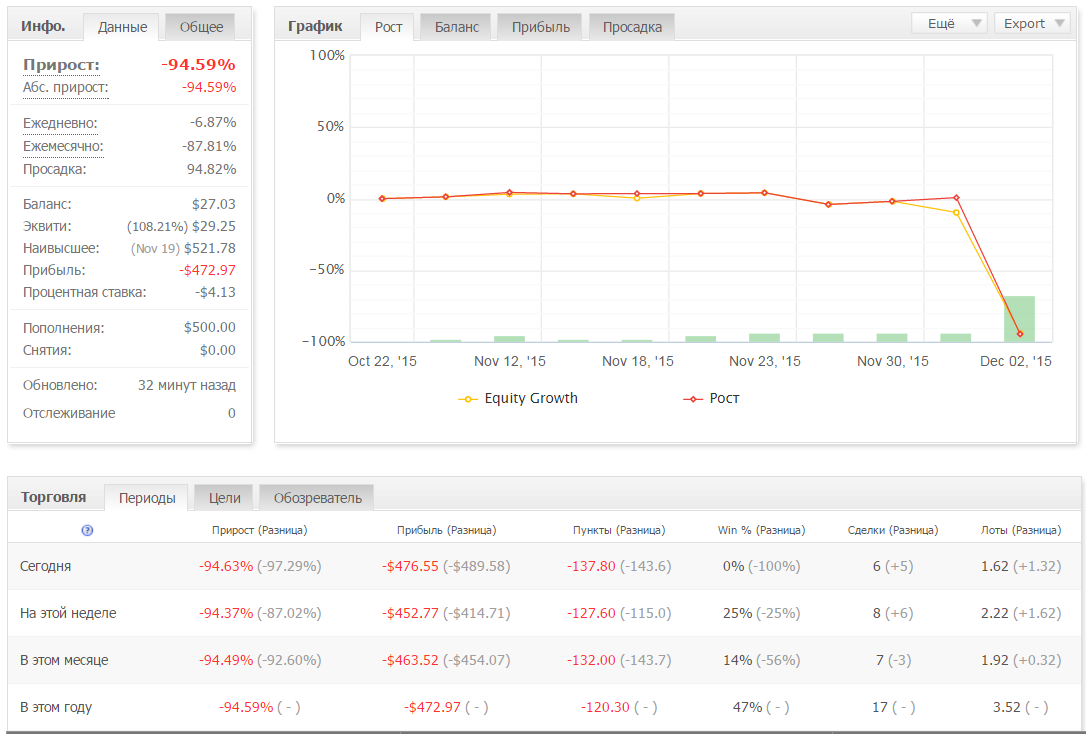Image resolution: width=1086 pixels, height=734 pixels.
Task: Click the Лоты (Разница) column header
Action: click(1021, 530)
